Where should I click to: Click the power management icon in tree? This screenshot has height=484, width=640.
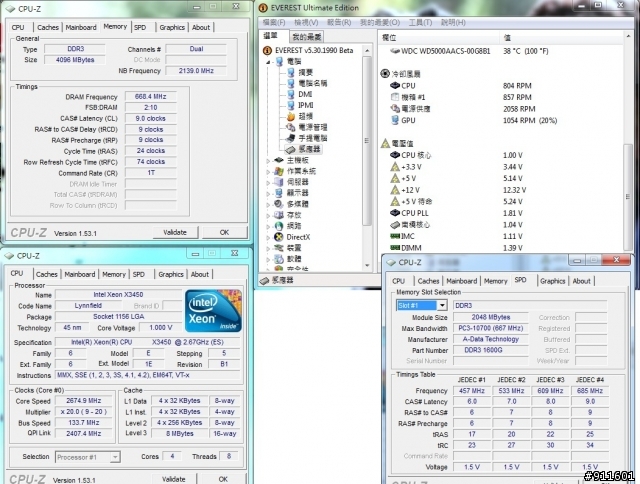click(291, 127)
